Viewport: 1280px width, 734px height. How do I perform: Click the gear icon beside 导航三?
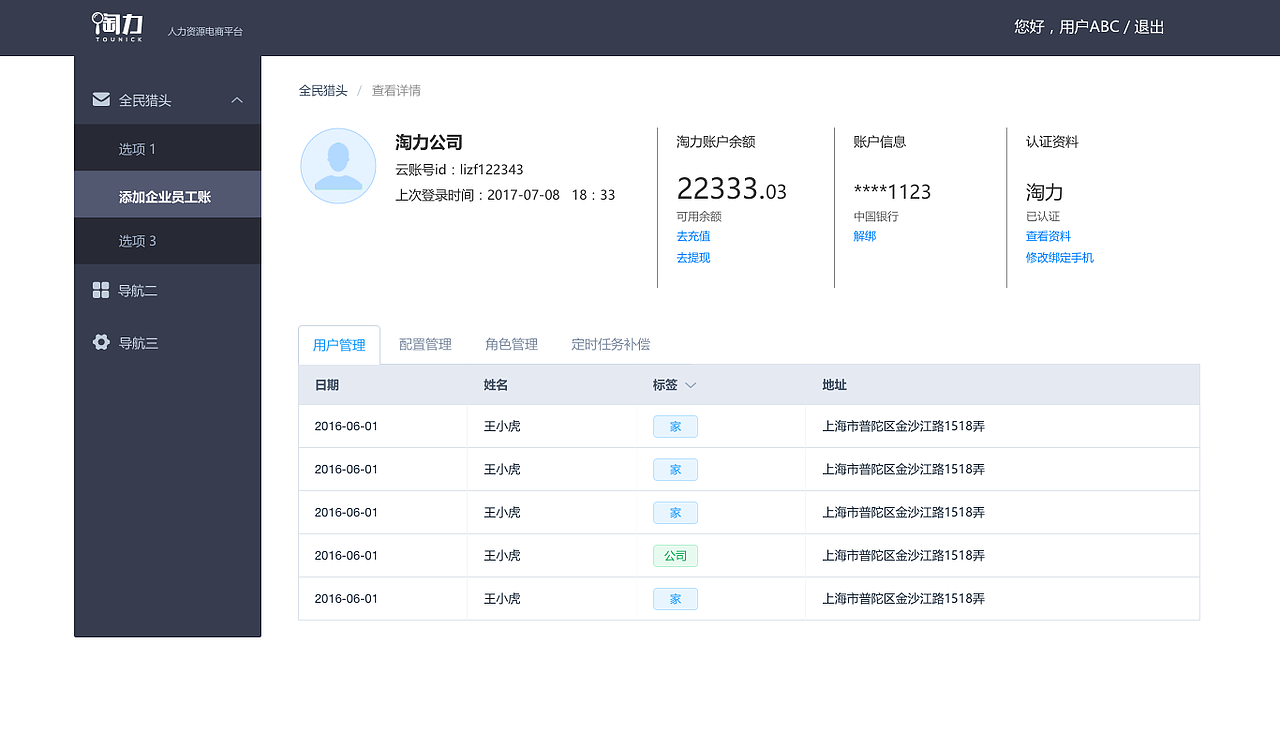coord(101,342)
